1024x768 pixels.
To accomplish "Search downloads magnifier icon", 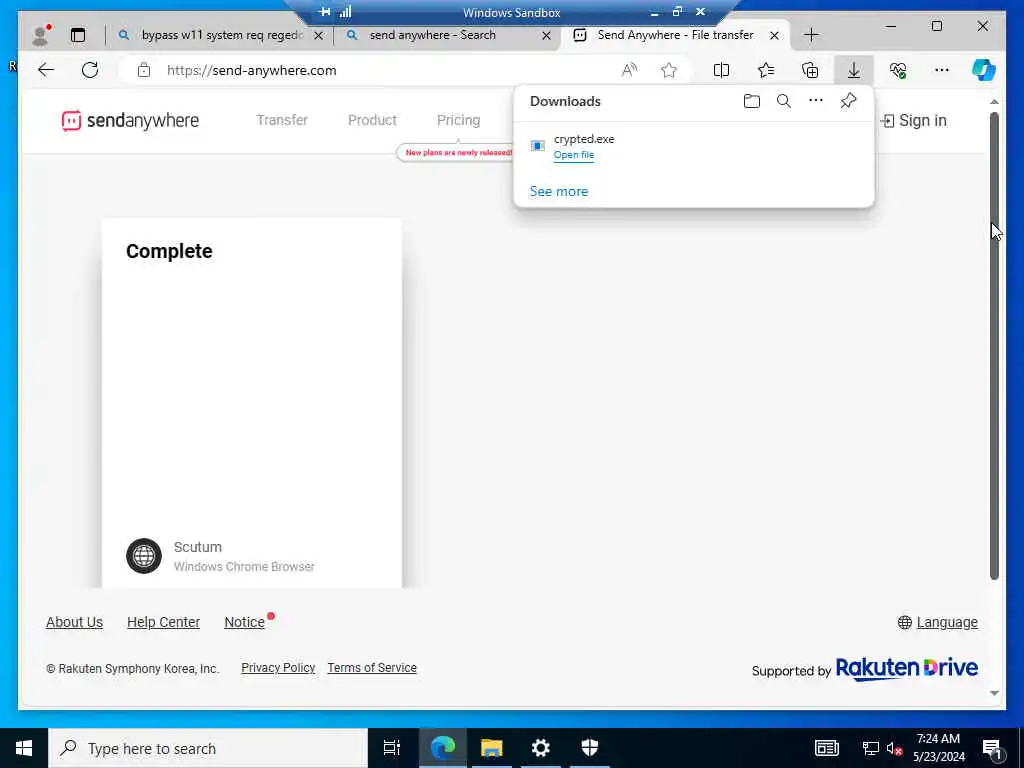I will point(784,101).
